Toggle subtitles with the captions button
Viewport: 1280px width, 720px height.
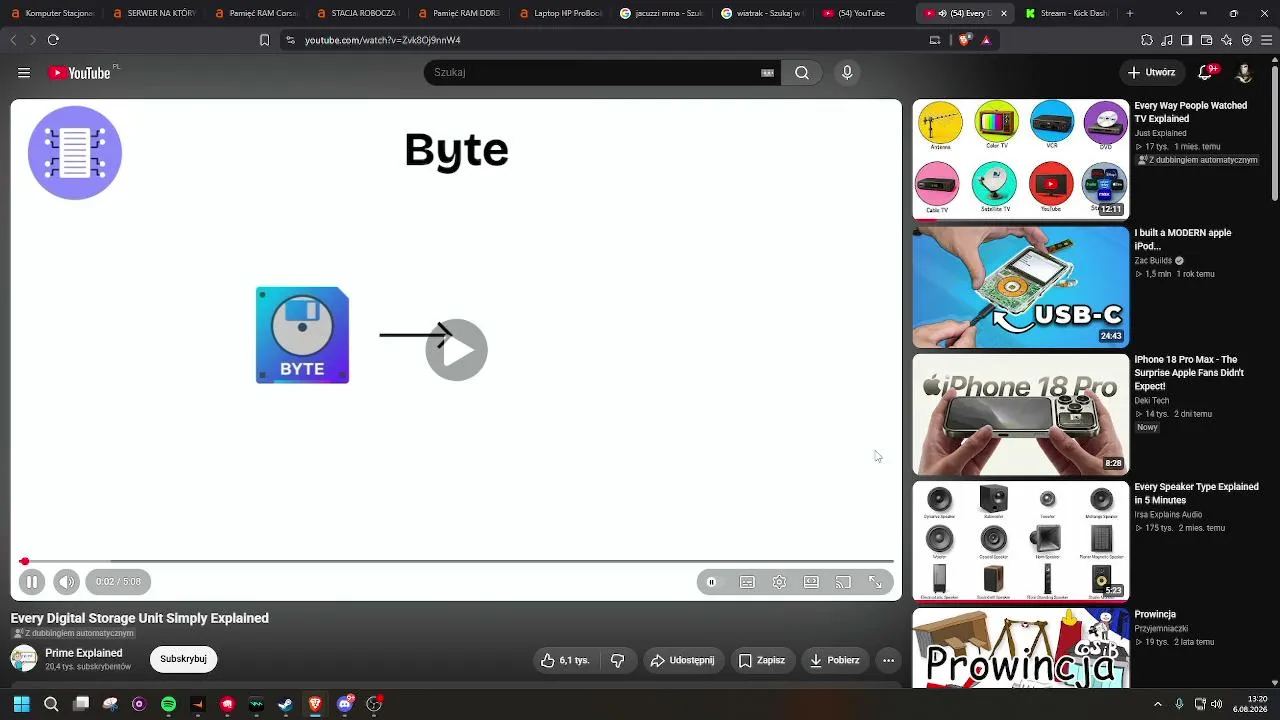747,582
